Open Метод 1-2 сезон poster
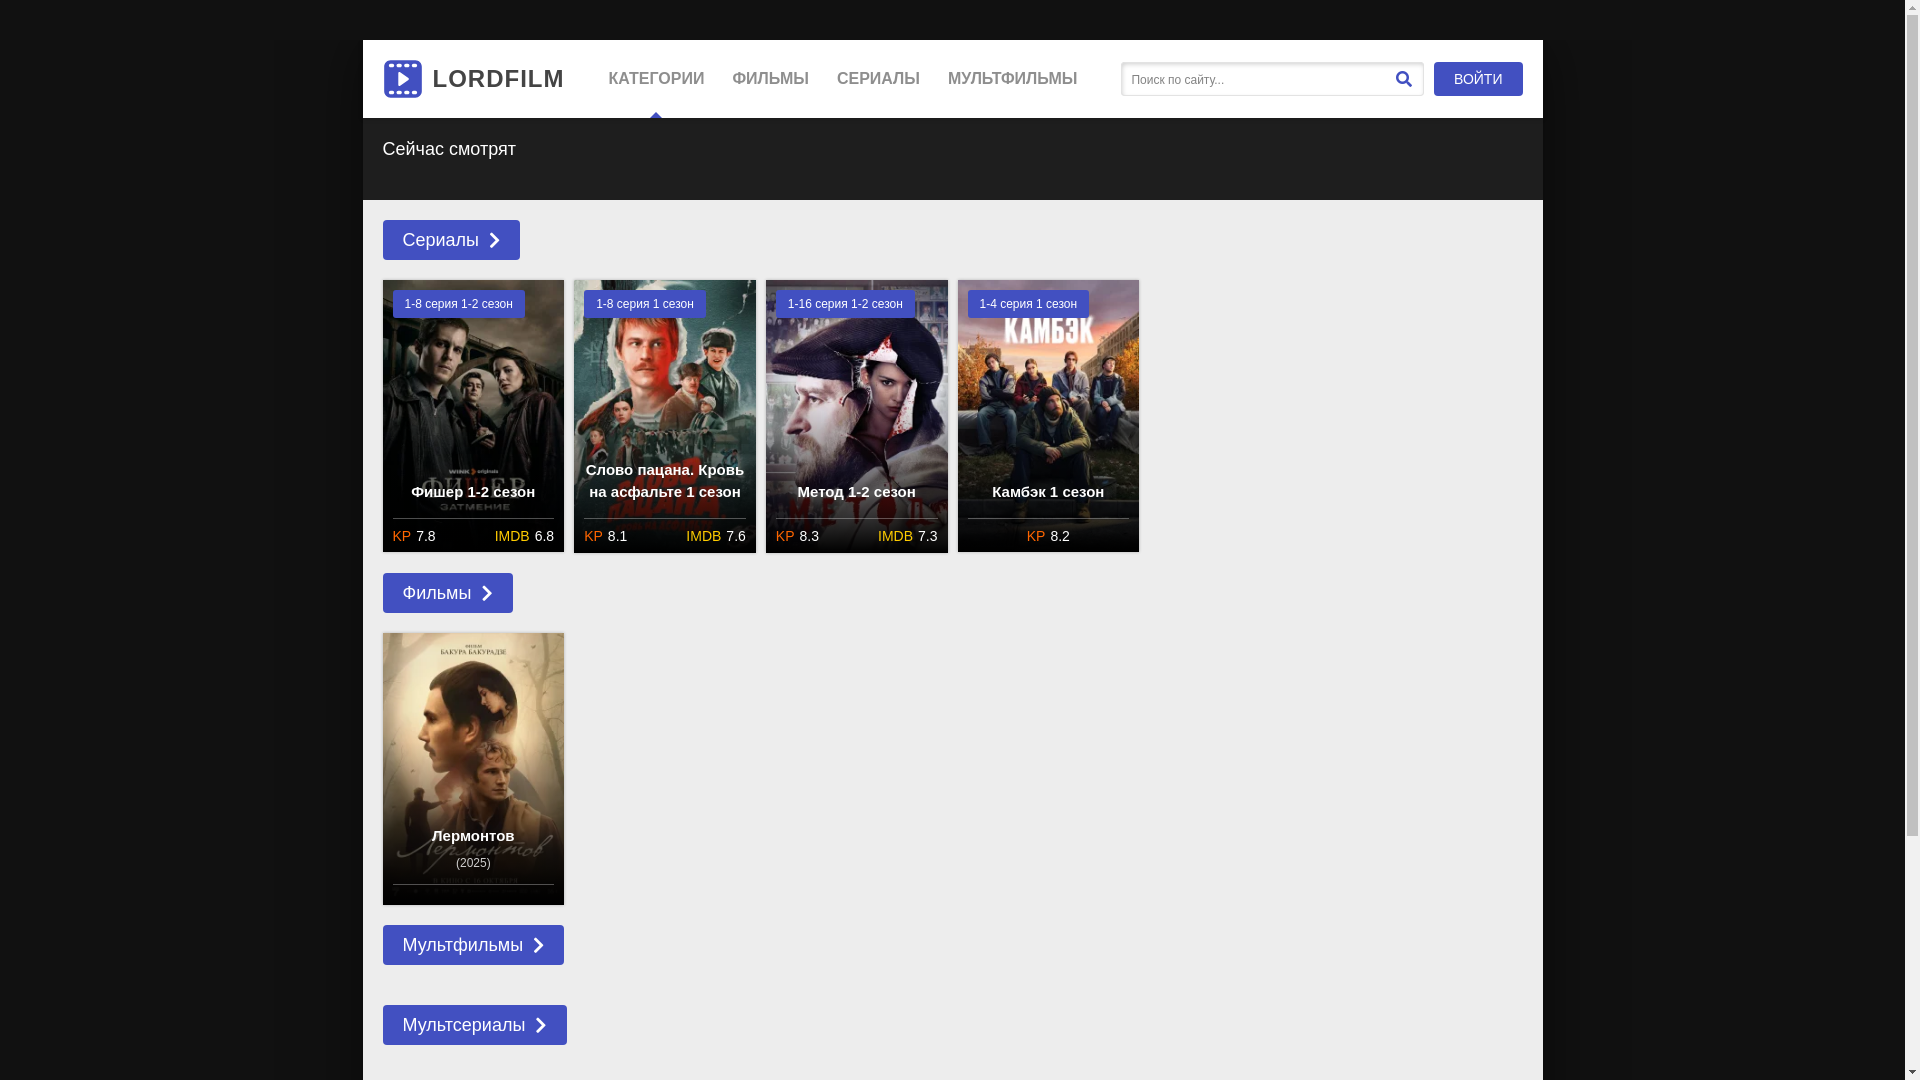The width and height of the screenshot is (1920, 1080). pyautogui.click(x=857, y=400)
